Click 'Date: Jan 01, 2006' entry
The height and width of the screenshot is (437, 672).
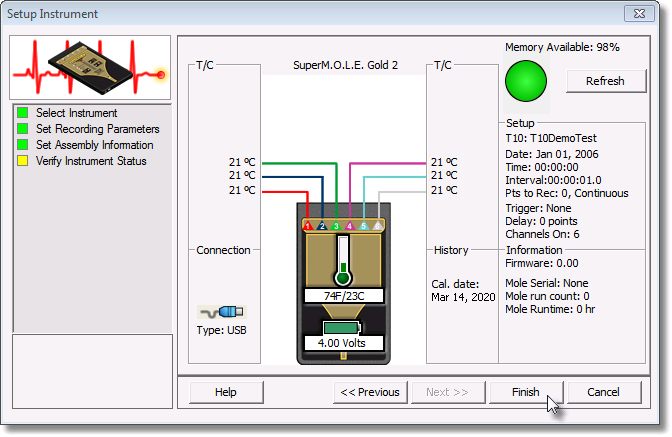pos(552,154)
